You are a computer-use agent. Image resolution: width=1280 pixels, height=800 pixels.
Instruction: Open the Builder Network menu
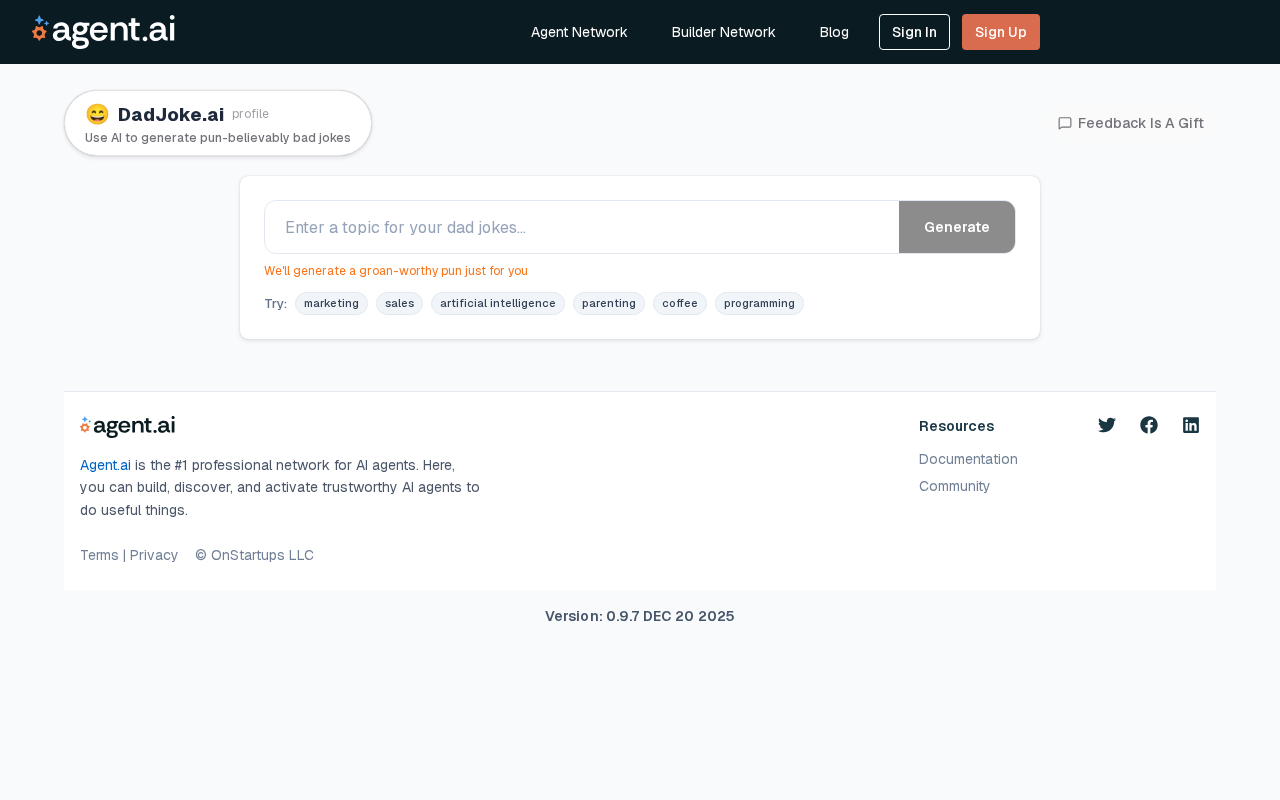click(724, 32)
